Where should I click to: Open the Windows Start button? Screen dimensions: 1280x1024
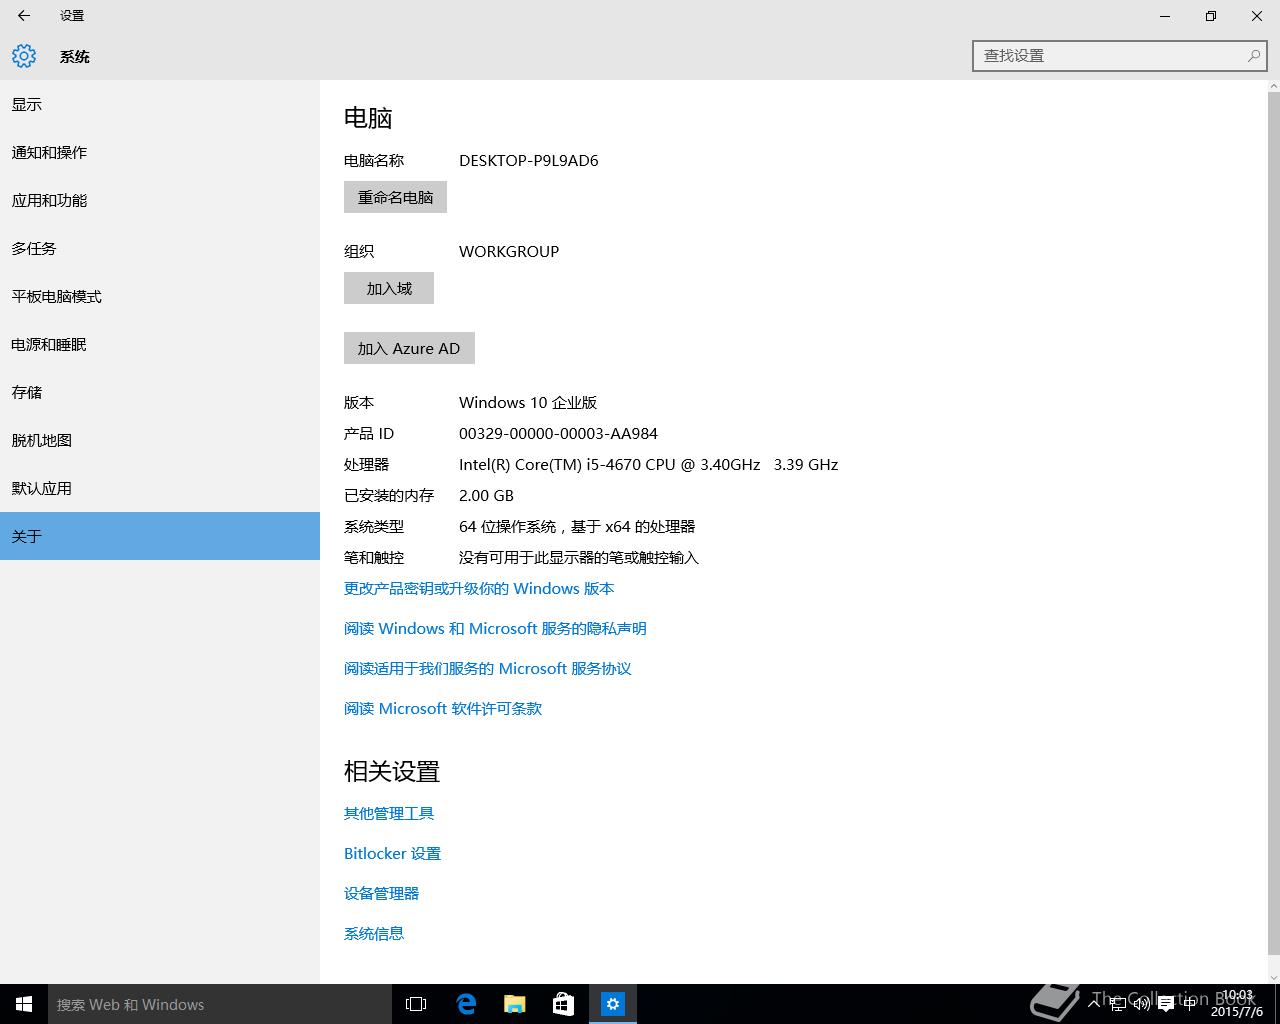pos(24,1004)
